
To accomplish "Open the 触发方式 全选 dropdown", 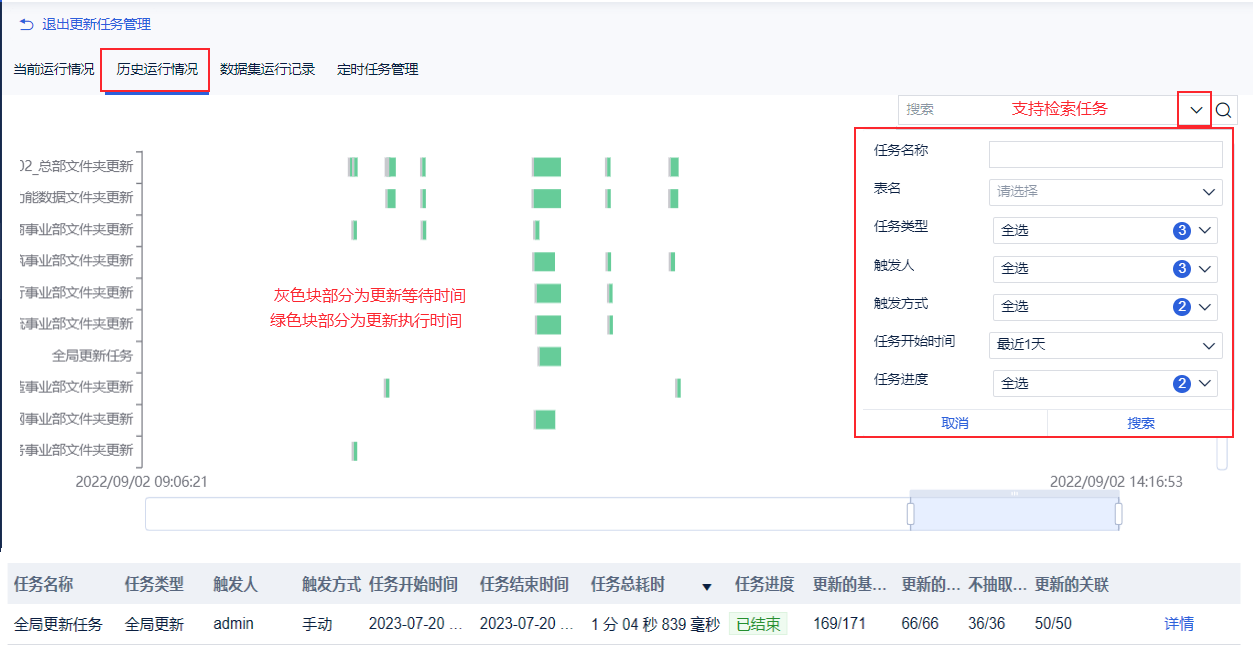I will 1105,307.
